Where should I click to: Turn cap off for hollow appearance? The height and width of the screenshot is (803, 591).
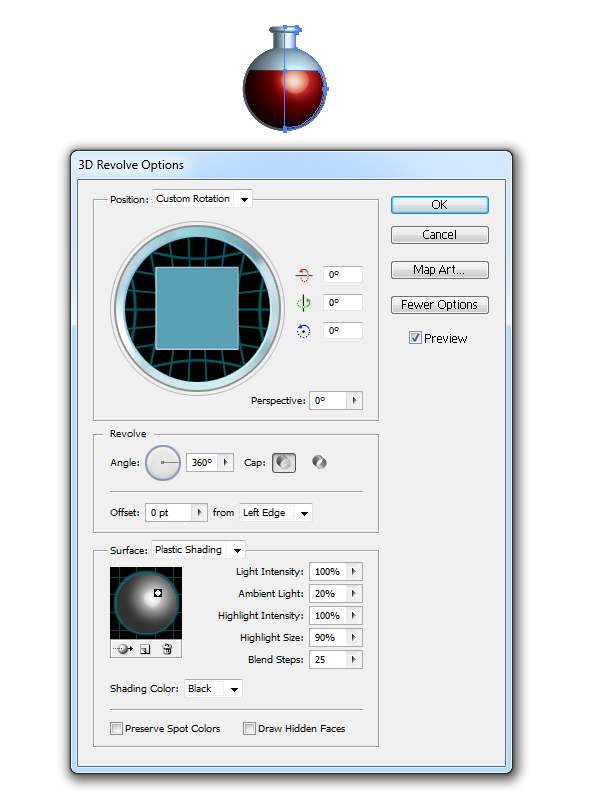pyautogui.click(x=319, y=462)
